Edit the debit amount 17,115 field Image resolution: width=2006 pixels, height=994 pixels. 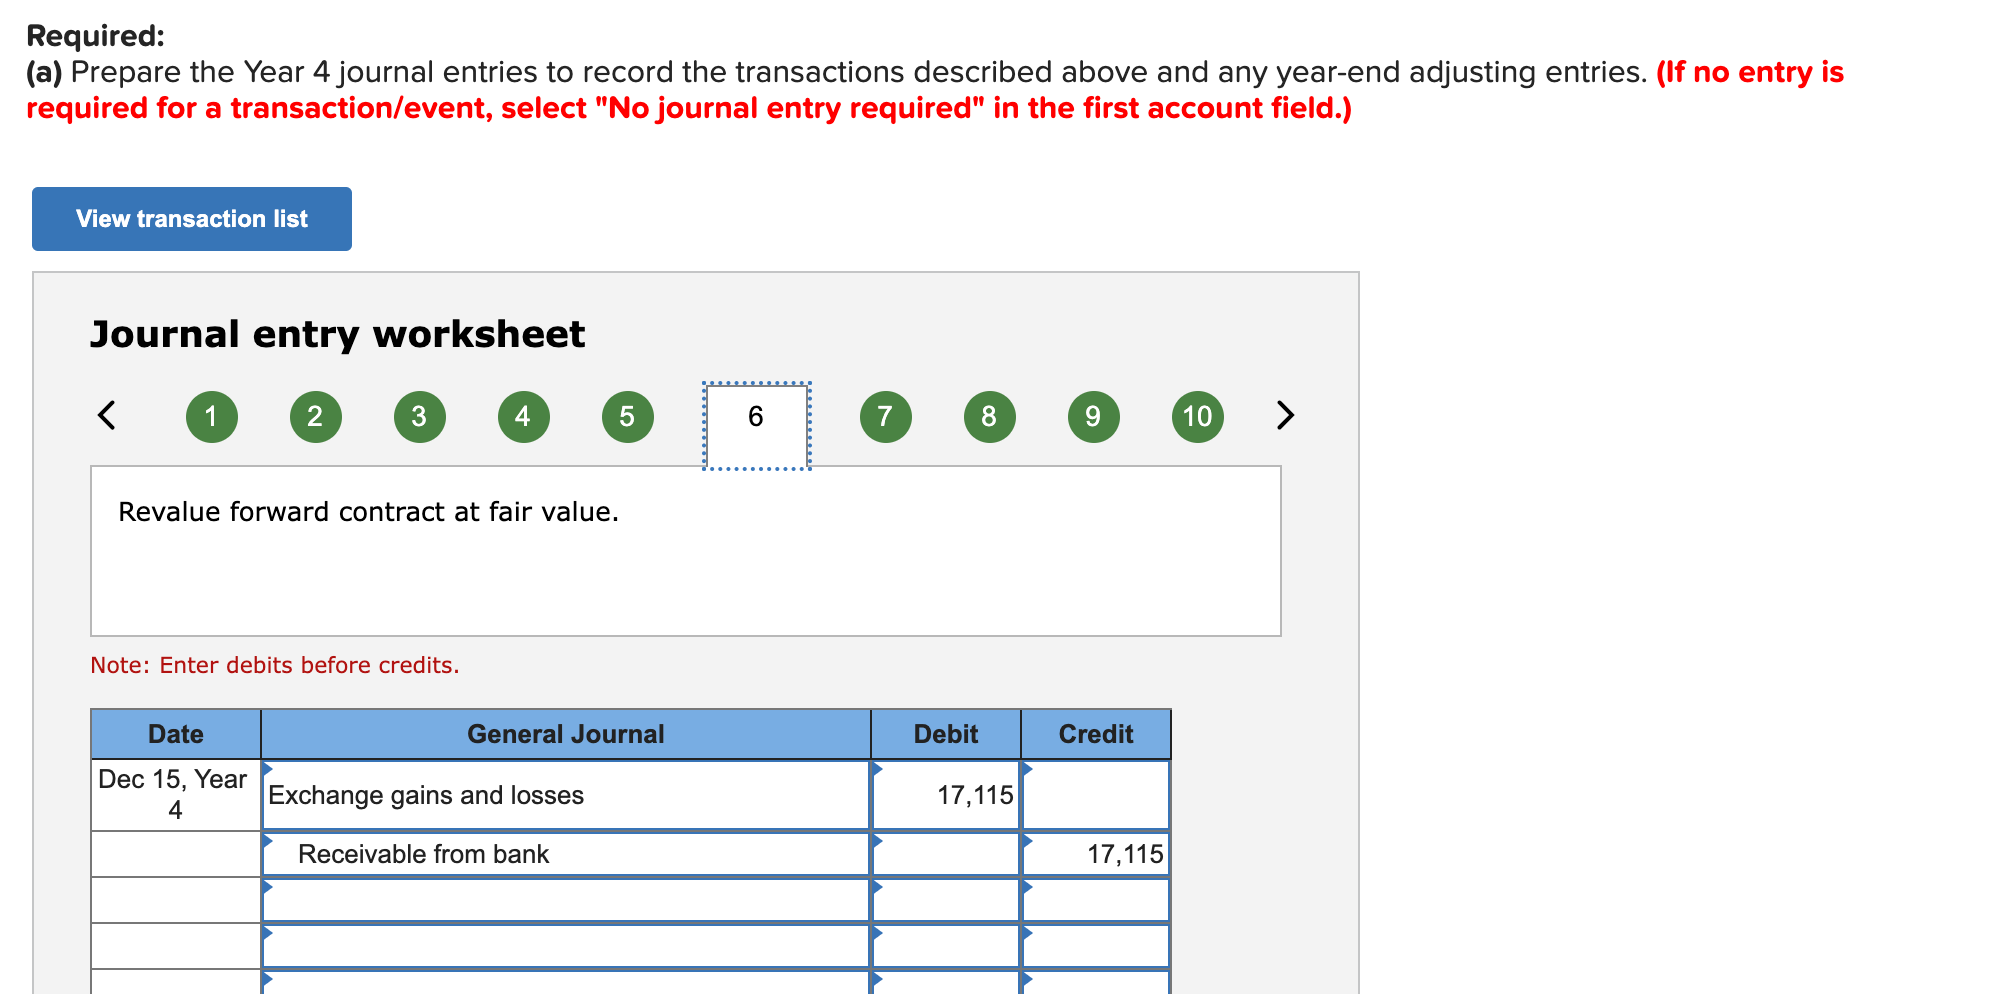coord(946,796)
